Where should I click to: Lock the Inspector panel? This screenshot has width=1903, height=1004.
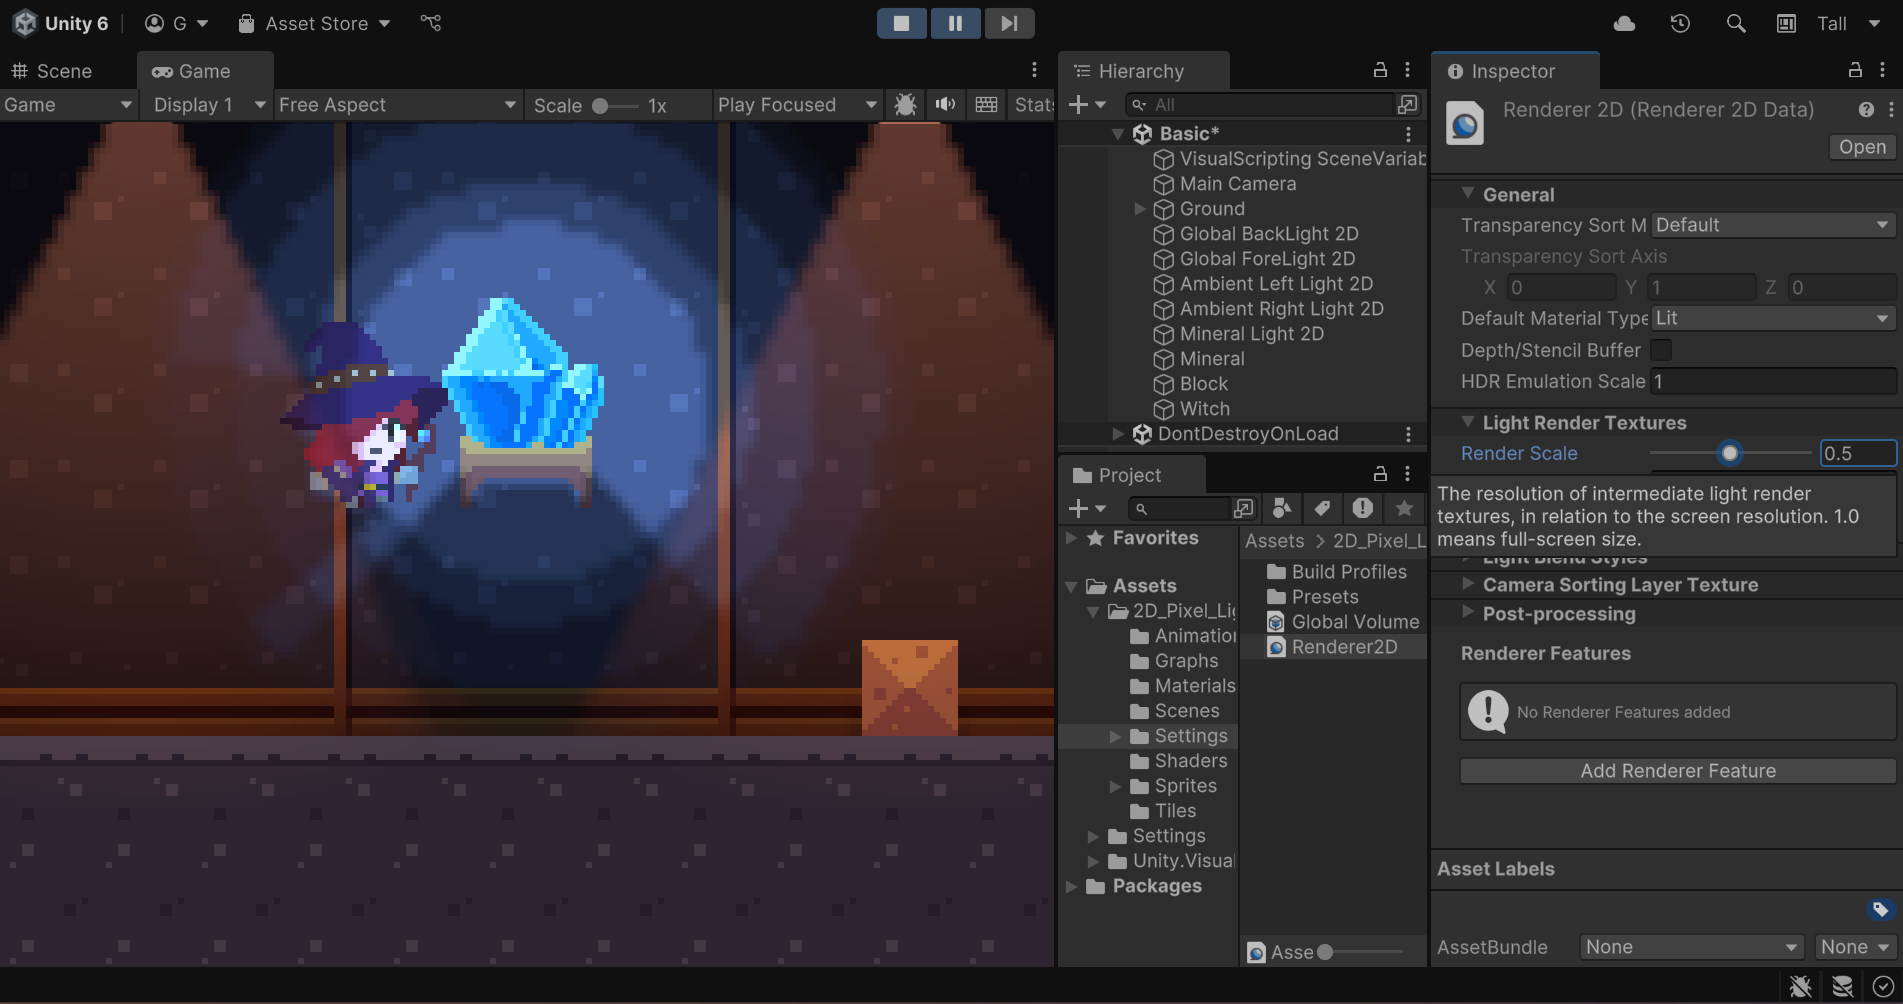tap(1855, 70)
